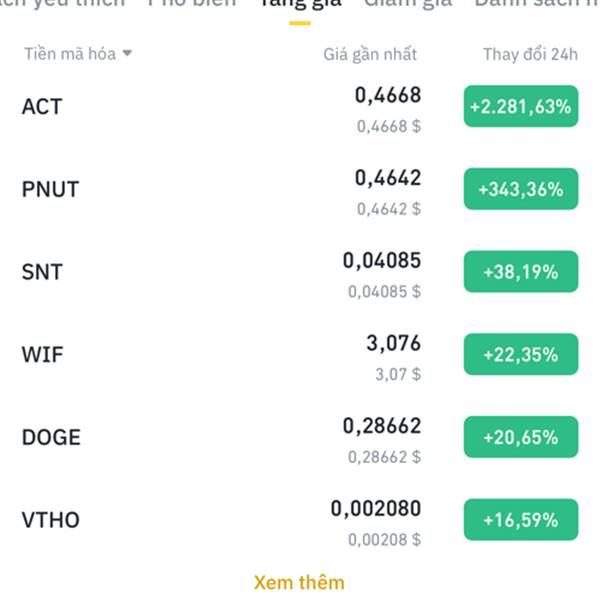
Task: Switch to the Tăng giá tab
Action: pyautogui.click(x=299, y=4)
